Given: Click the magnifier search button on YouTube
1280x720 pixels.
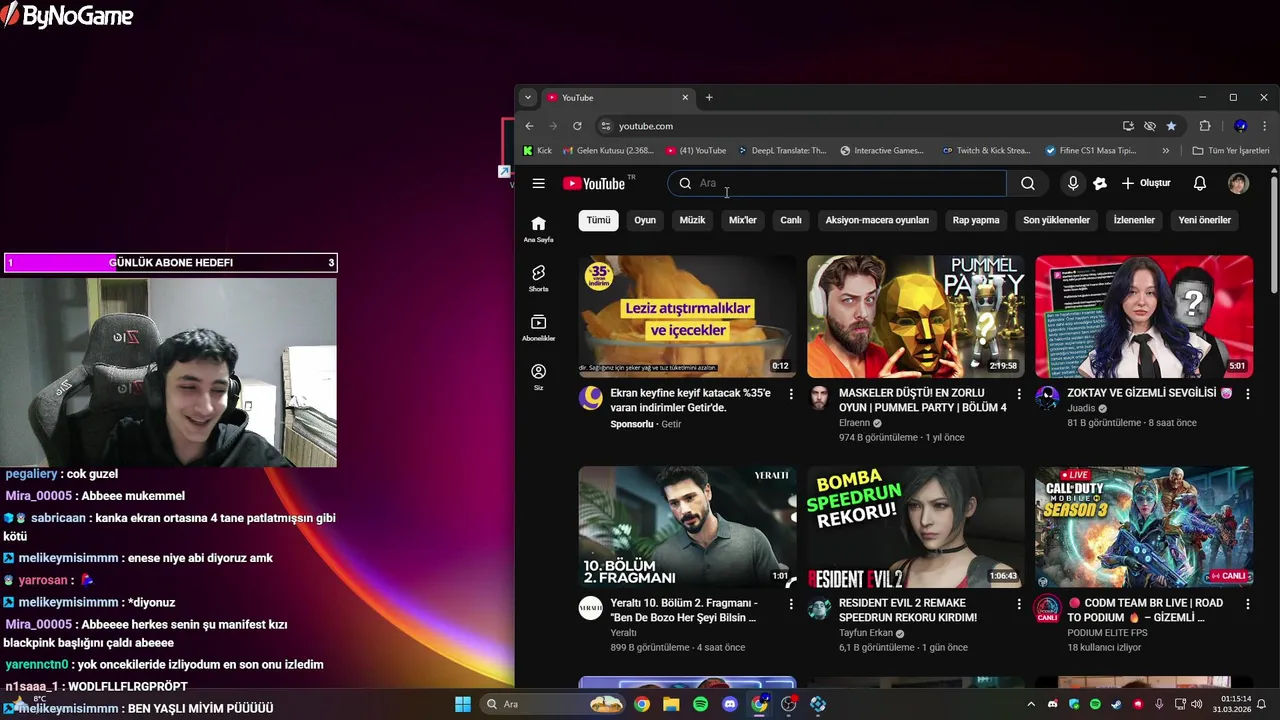Looking at the screenshot, I should point(1027,183).
